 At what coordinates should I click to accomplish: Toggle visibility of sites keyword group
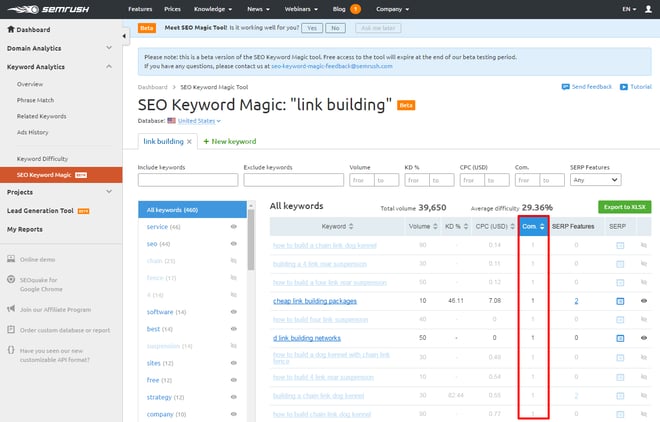(234, 363)
